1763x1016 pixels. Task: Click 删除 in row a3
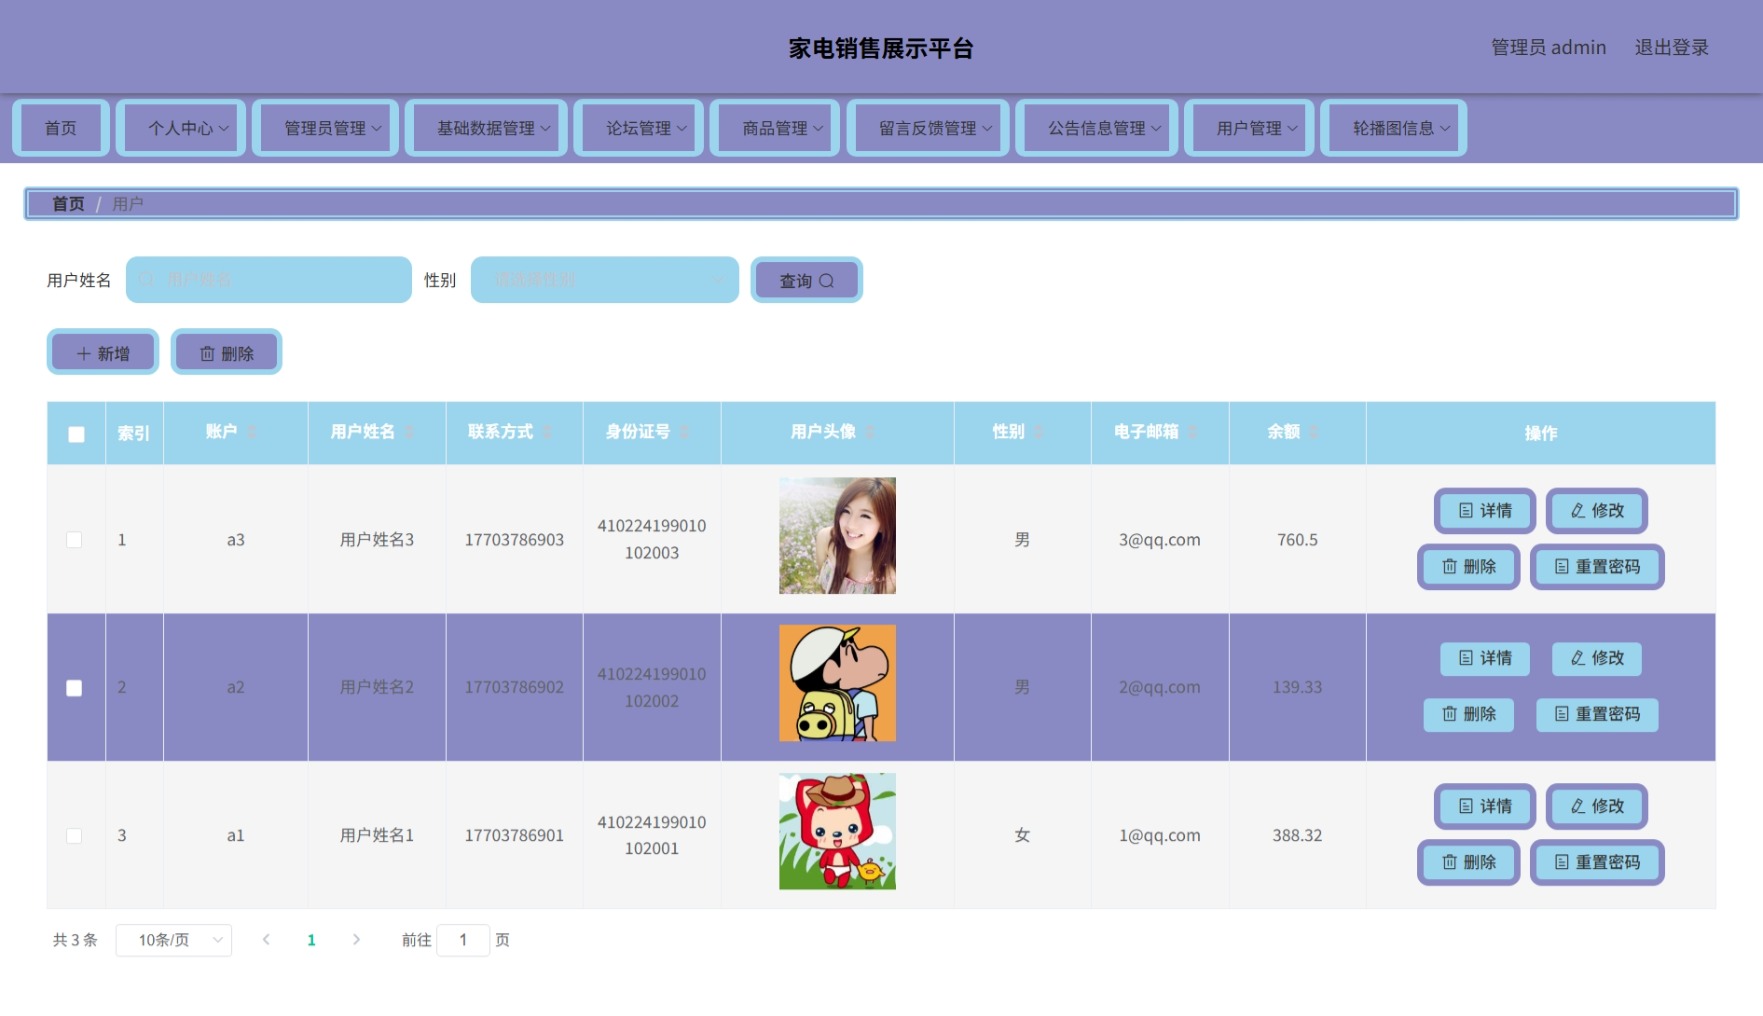tap(1469, 567)
